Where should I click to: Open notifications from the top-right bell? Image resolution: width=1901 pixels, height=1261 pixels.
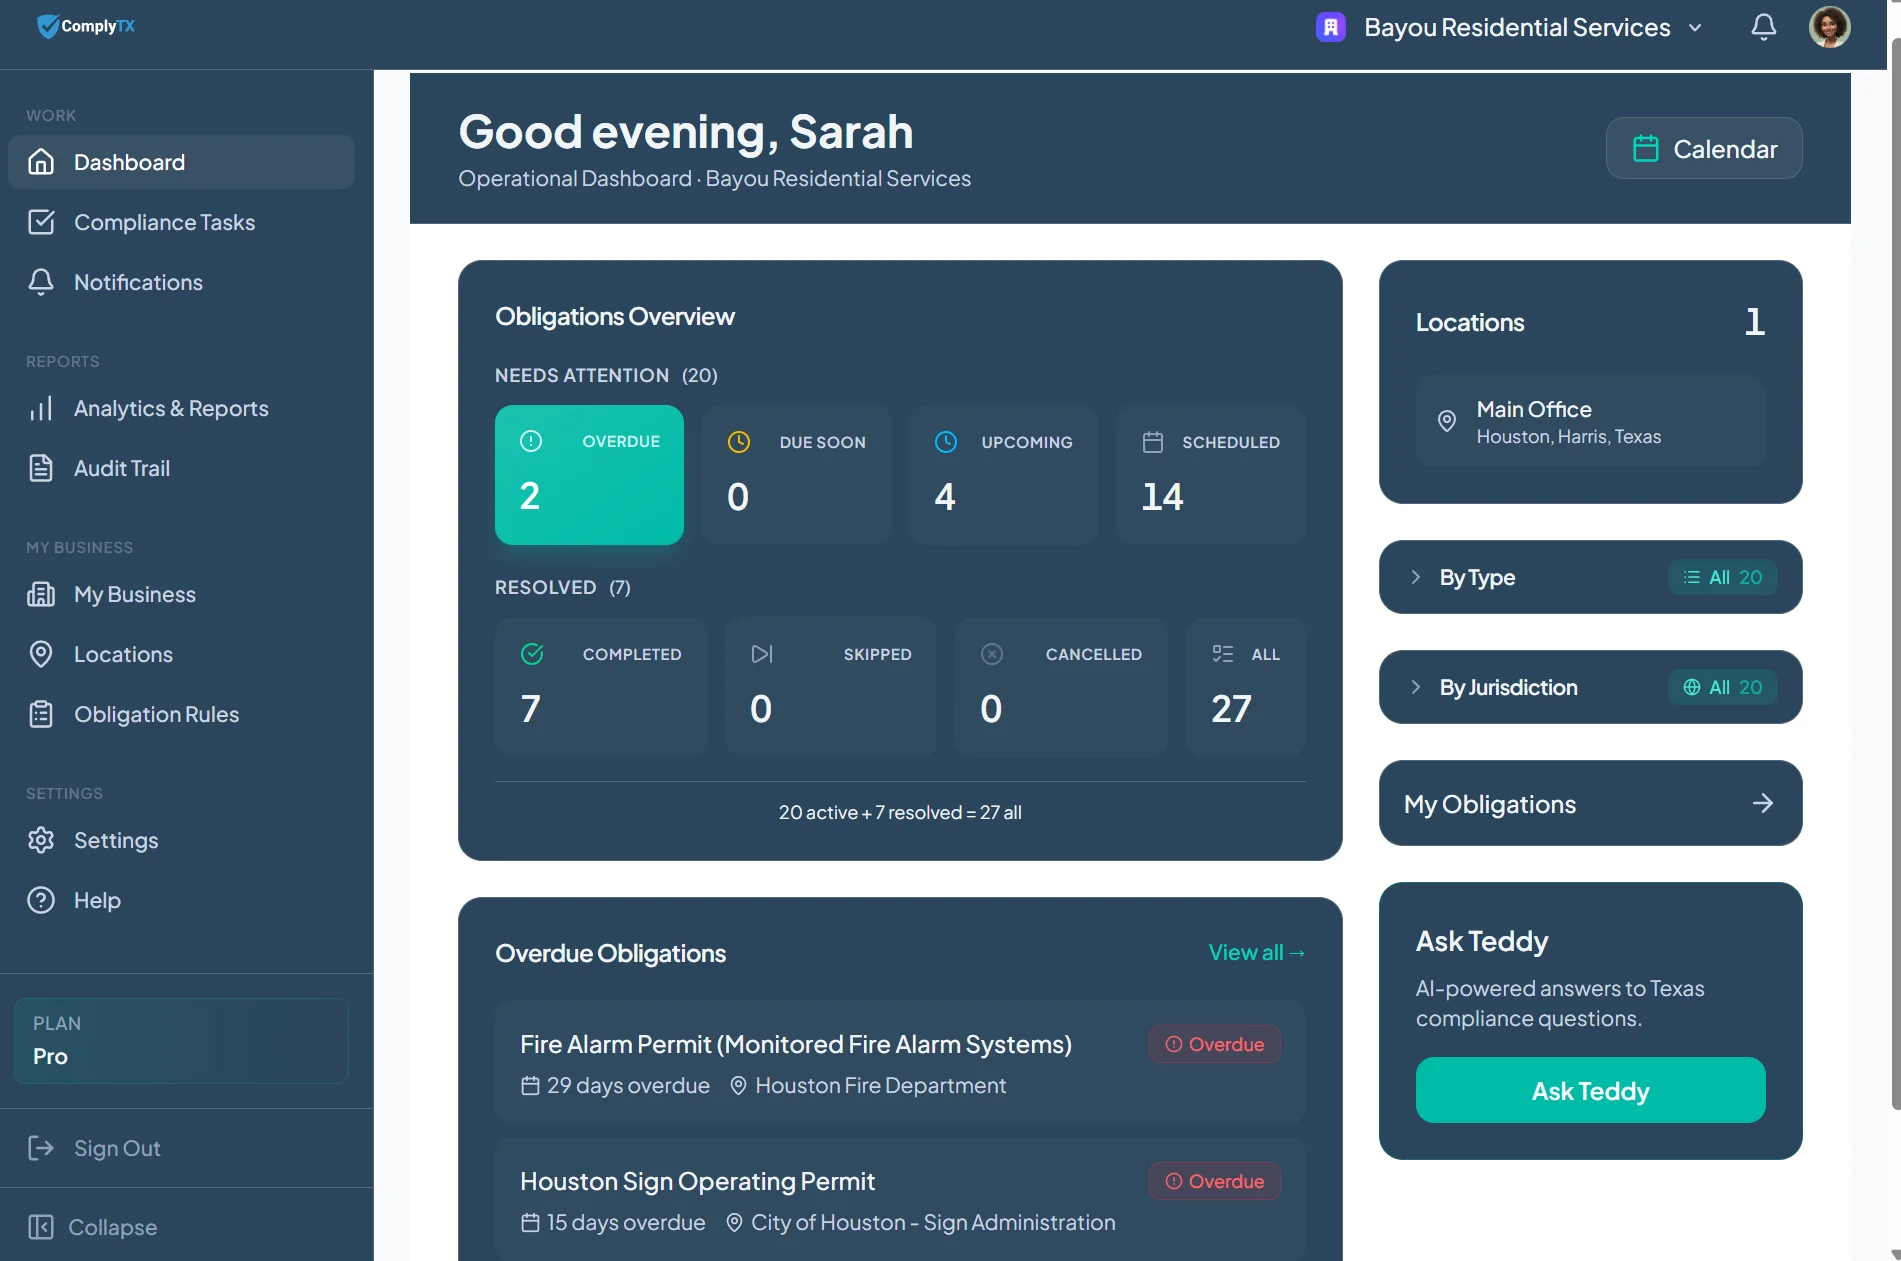coord(1763,27)
